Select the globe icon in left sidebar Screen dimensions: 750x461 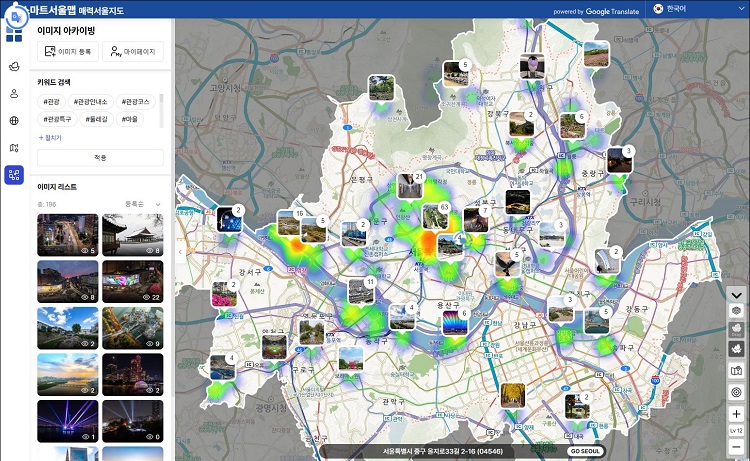point(14,121)
